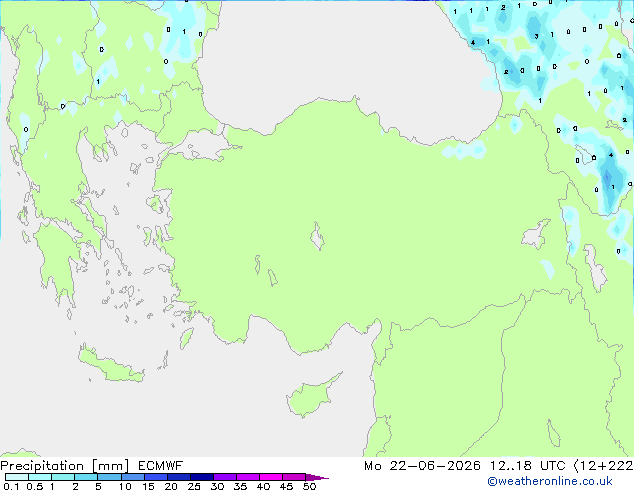
Task: Open the weatheronline.co.uk copyright link
Action: (x=550, y=481)
